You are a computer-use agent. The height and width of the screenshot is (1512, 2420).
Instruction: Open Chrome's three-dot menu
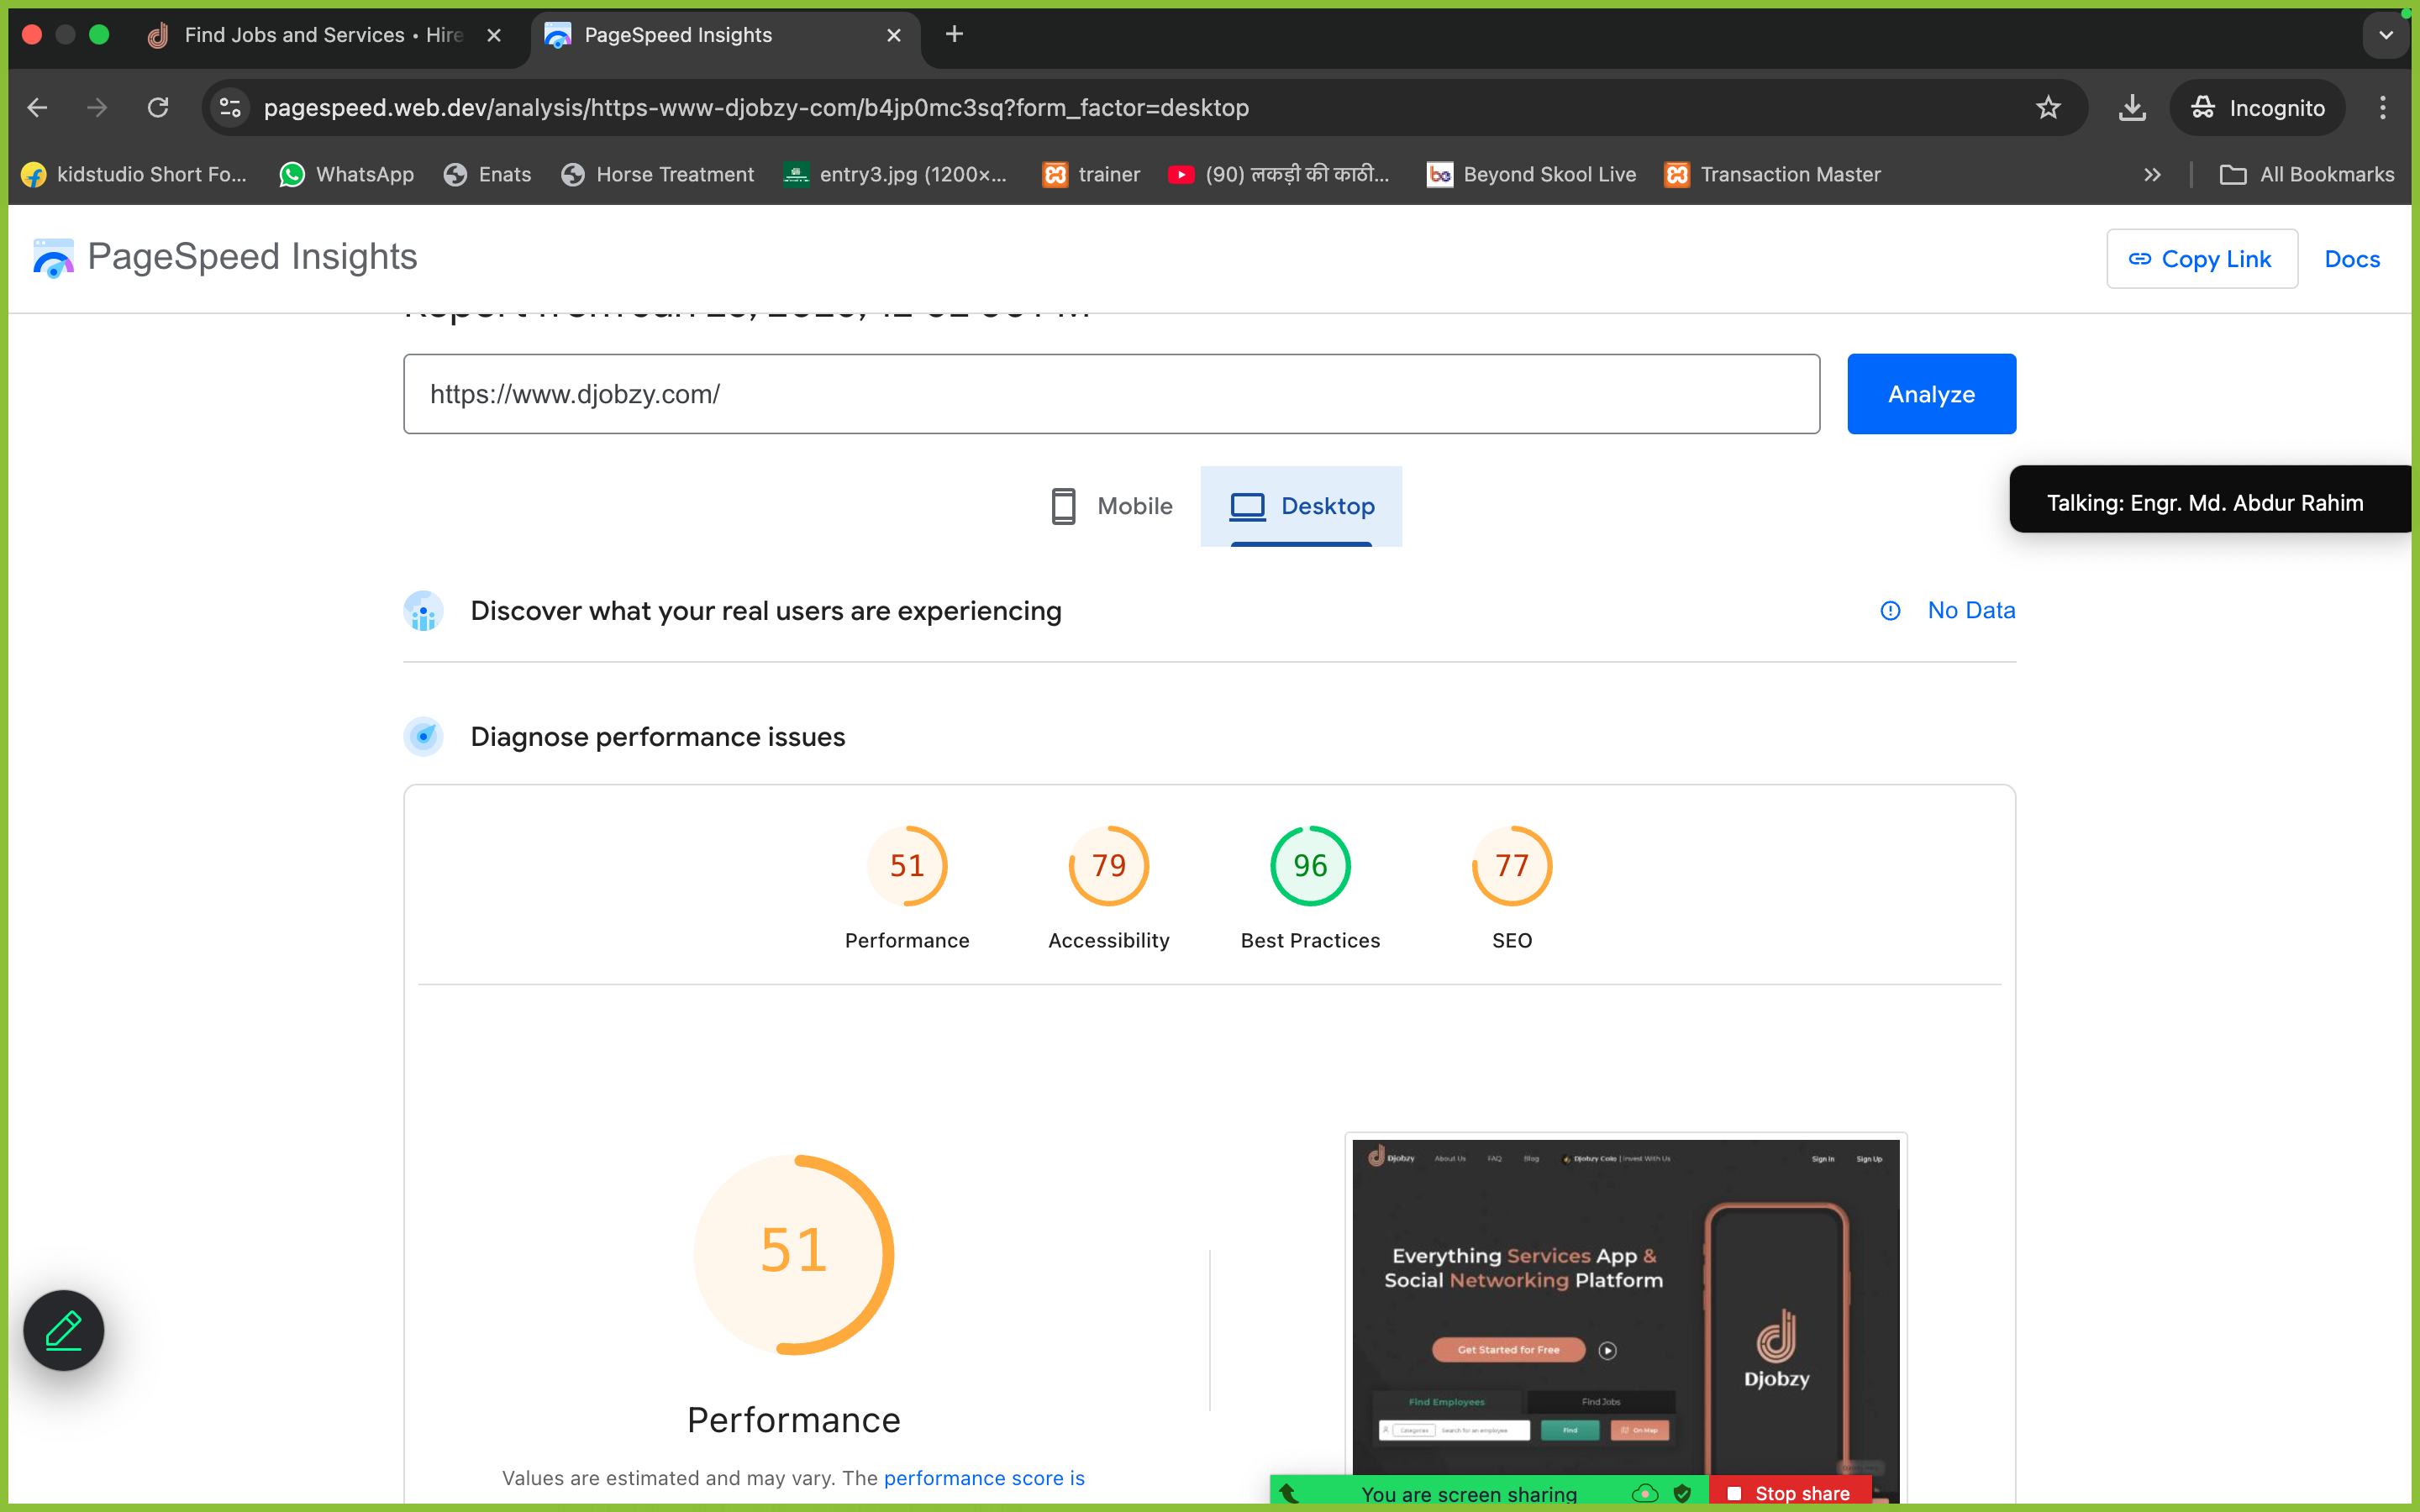tap(2383, 108)
